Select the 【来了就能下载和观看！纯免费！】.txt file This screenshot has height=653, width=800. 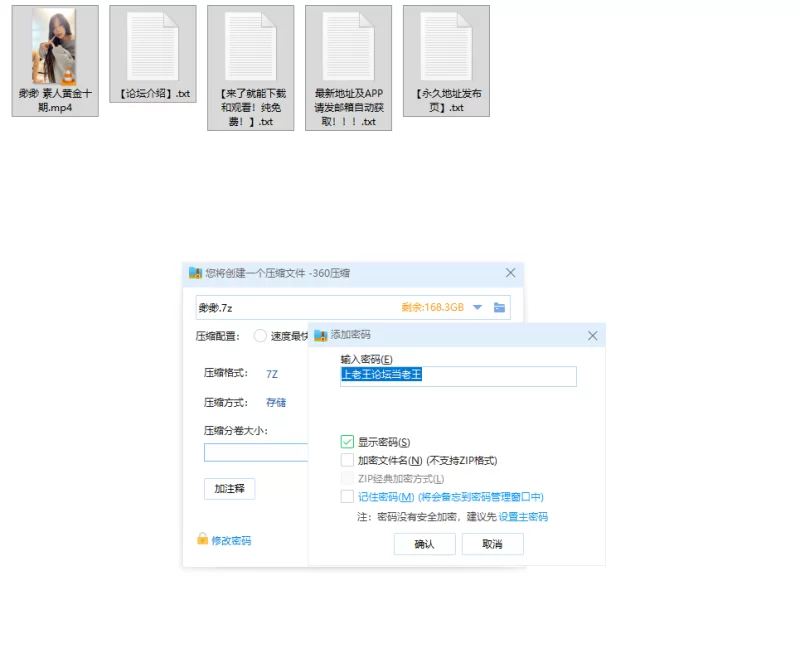pos(251,68)
